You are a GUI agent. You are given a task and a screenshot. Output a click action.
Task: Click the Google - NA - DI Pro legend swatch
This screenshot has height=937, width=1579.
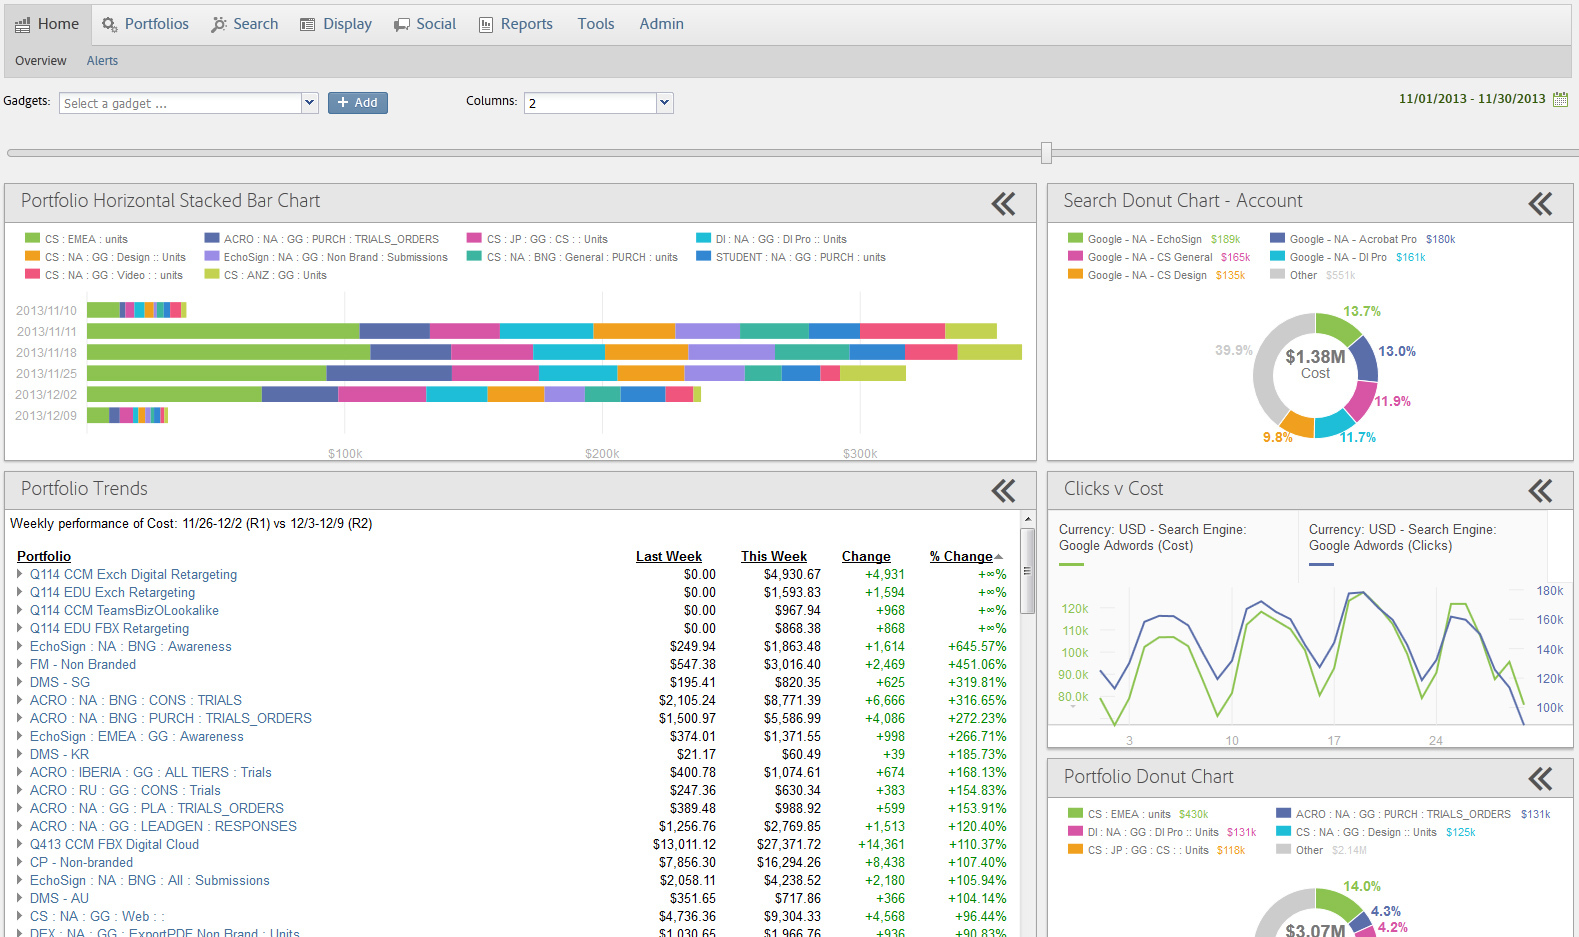click(x=1278, y=256)
